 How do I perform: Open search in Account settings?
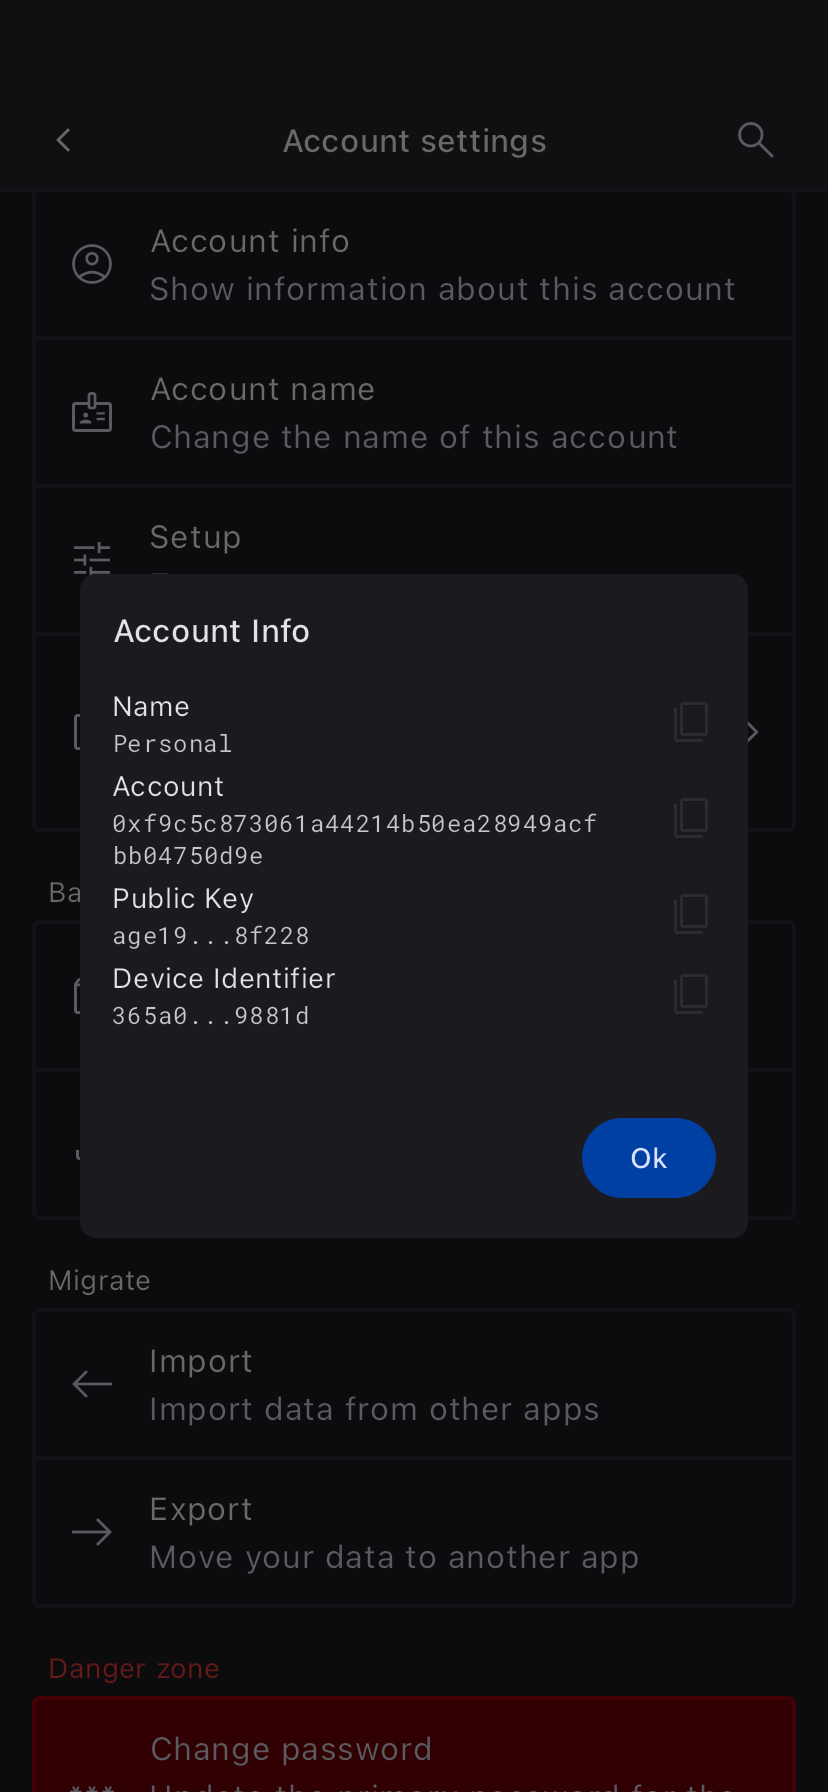coord(755,141)
